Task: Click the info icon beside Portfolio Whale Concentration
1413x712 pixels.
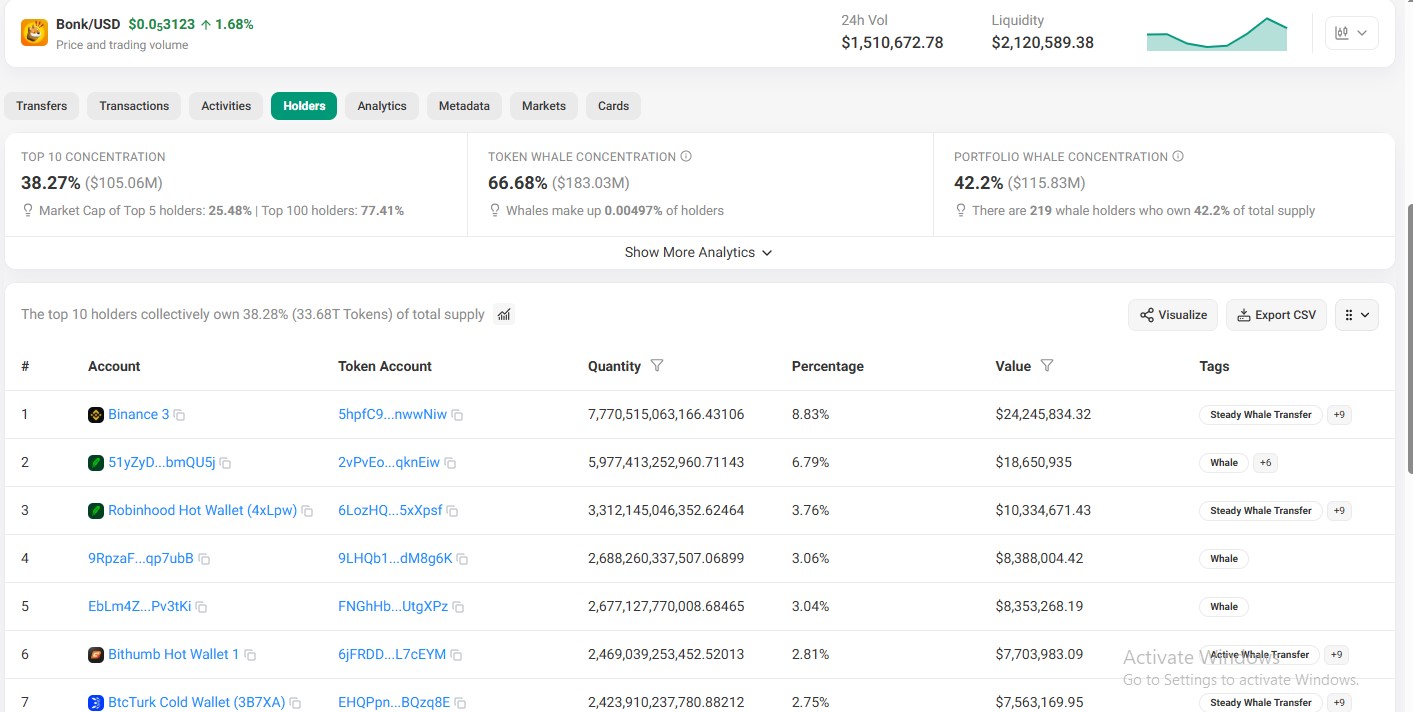Action: click(x=1178, y=156)
